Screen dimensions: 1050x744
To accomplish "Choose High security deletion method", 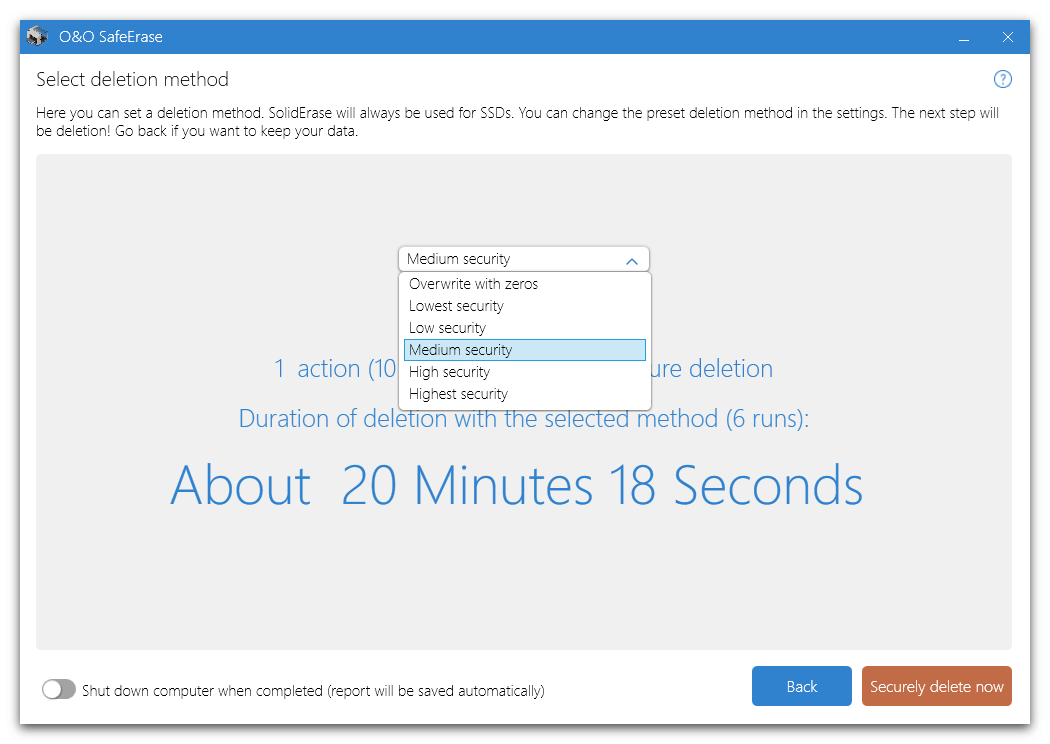I will pos(524,372).
